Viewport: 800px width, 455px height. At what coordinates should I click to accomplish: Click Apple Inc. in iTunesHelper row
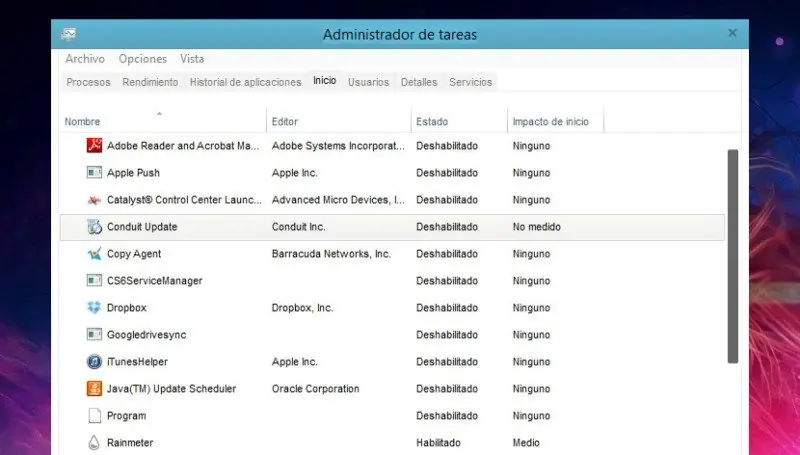tap(294, 362)
